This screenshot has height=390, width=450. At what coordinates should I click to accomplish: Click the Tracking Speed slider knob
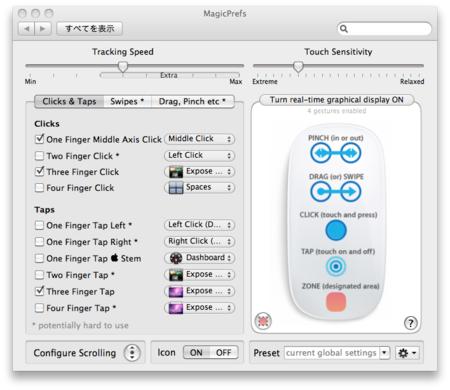tap(123, 67)
